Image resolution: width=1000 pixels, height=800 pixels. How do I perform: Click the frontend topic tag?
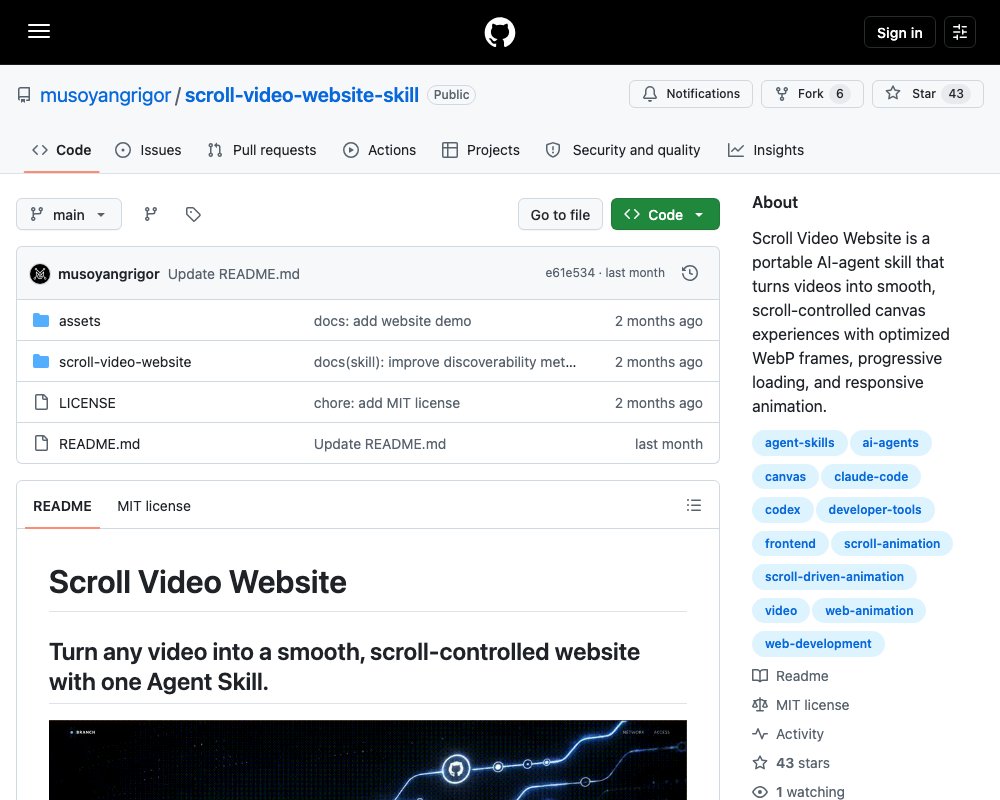pos(790,544)
